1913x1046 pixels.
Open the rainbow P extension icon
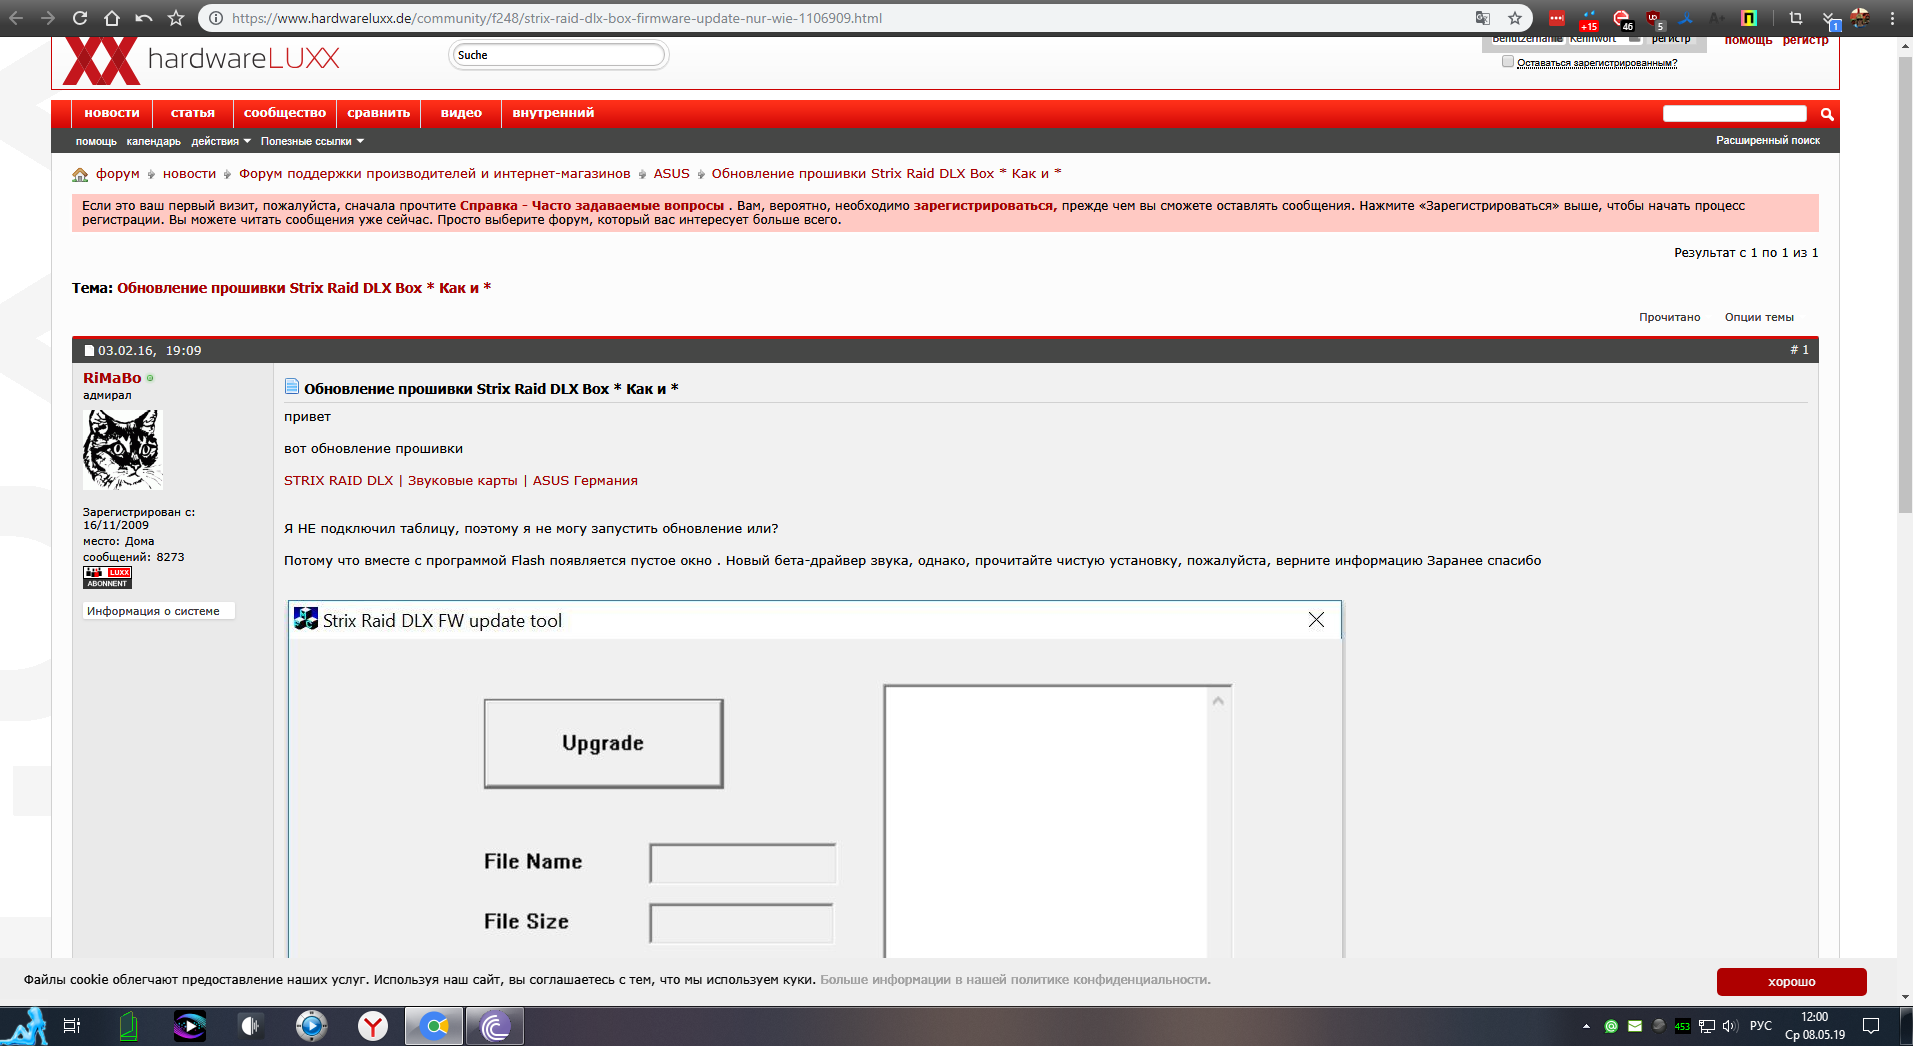1749,18
